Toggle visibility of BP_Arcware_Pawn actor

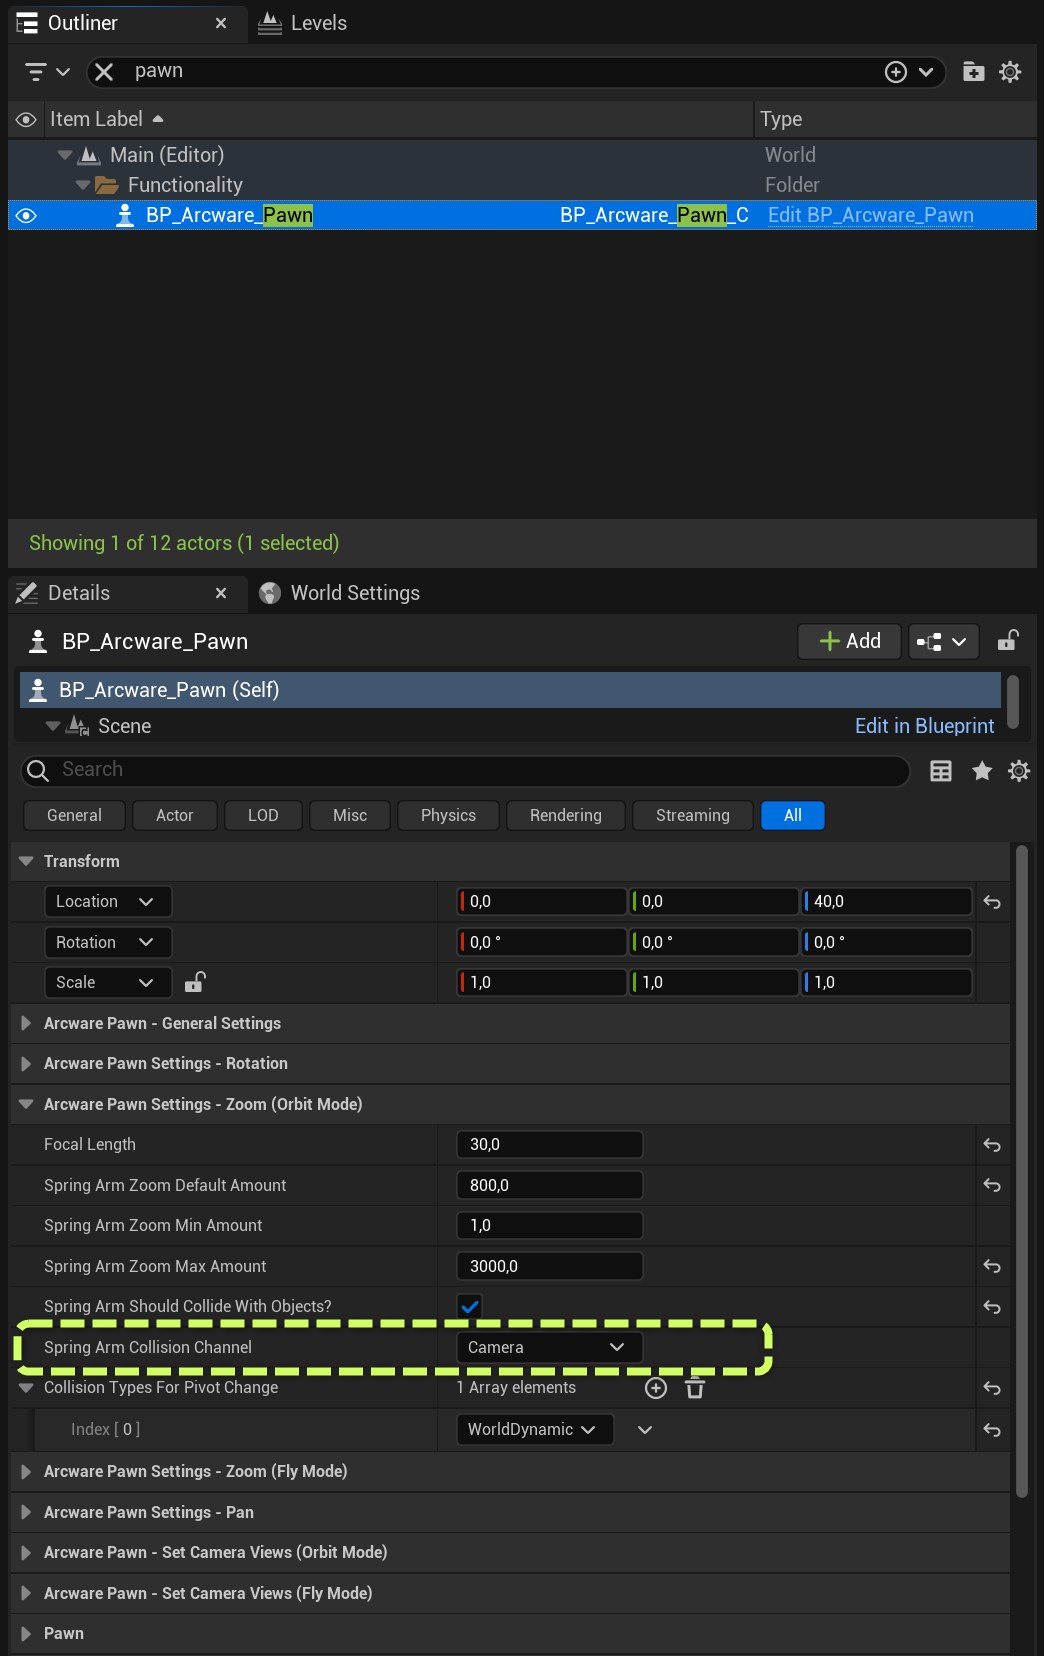[x=27, y=215]
